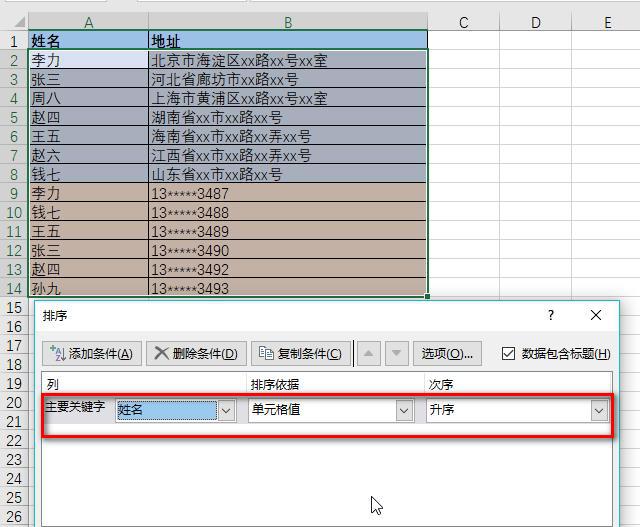Viewport: 640px width, 527px height.
Task: Select column B header
Action: coord(288,22)
